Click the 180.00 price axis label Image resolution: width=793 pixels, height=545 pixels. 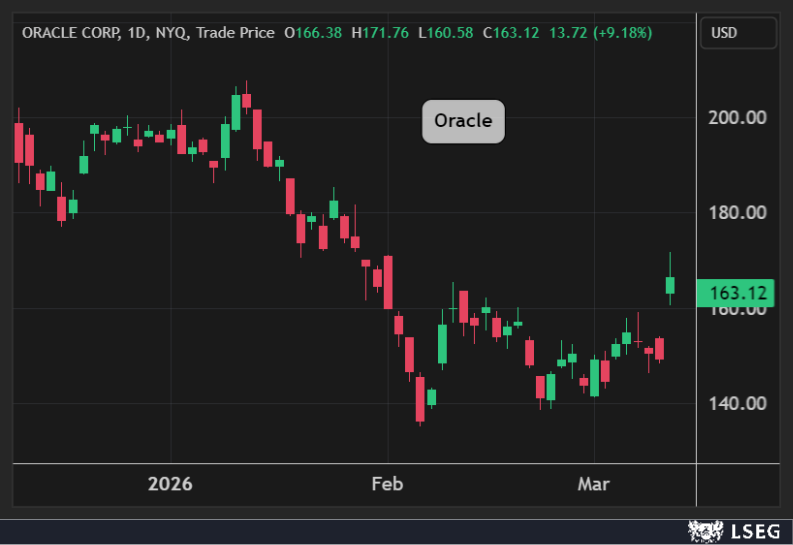click(x=737, y=212)
